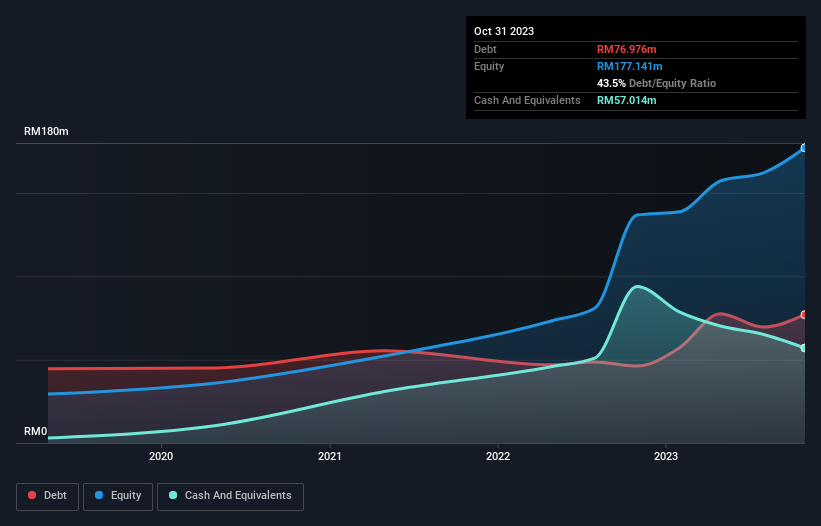Click the RM180m axis label
Screen dimensions: 821x526
click(46, 131)
